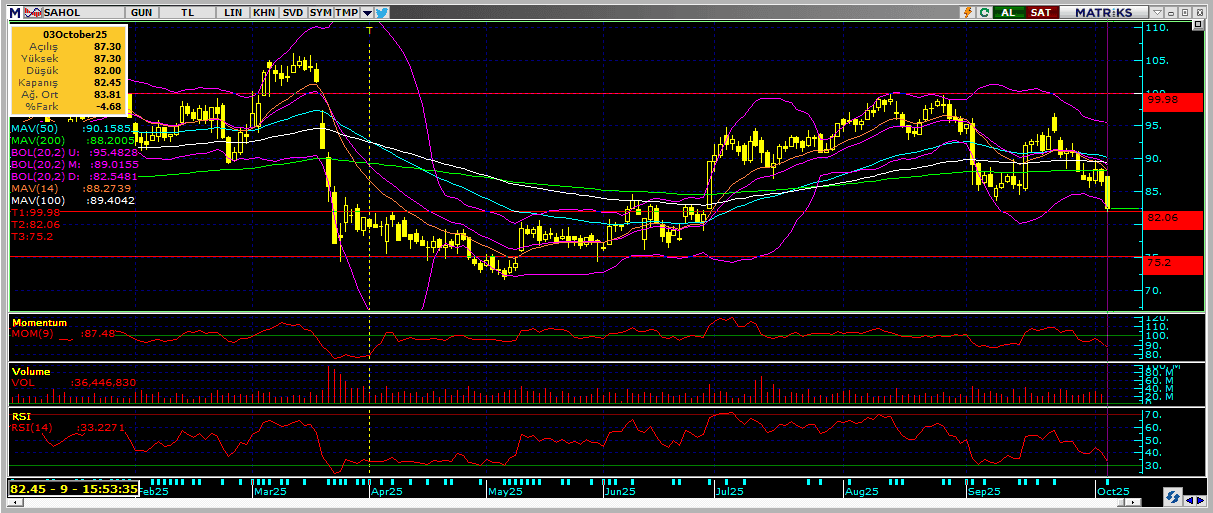Open the GUN period selector

(x=142, y=12)
